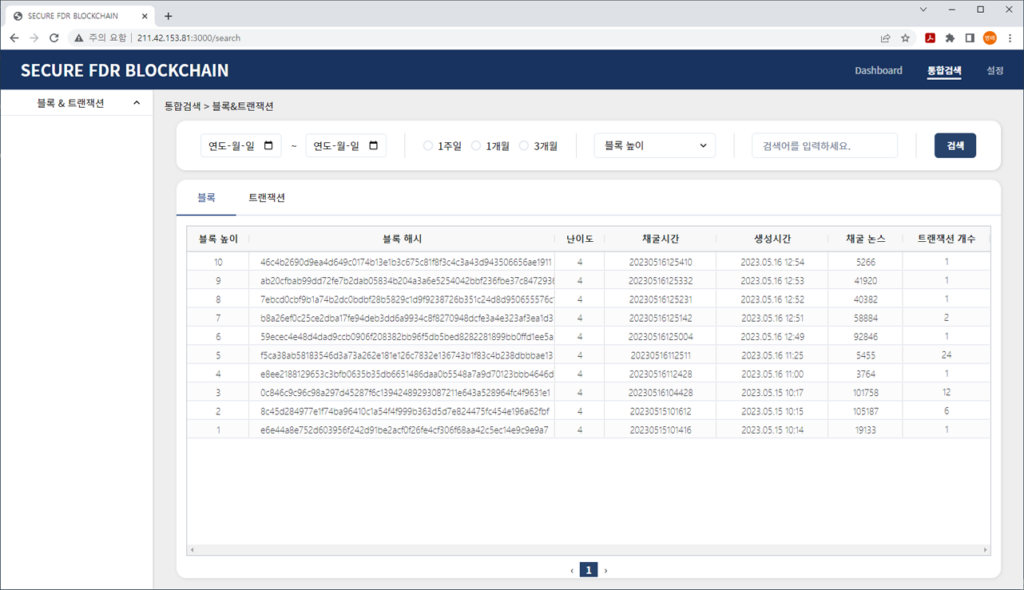Click the bookmark star icon
The height and width of the screenshot is (590, 1024).
click(x=905, y=38)
